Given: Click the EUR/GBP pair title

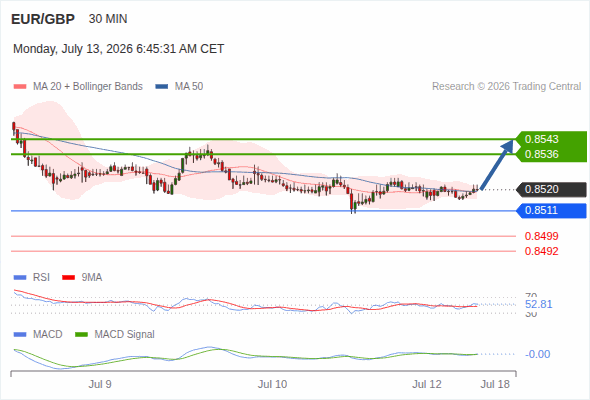Looking at the screenshot, I should [43, 19].
